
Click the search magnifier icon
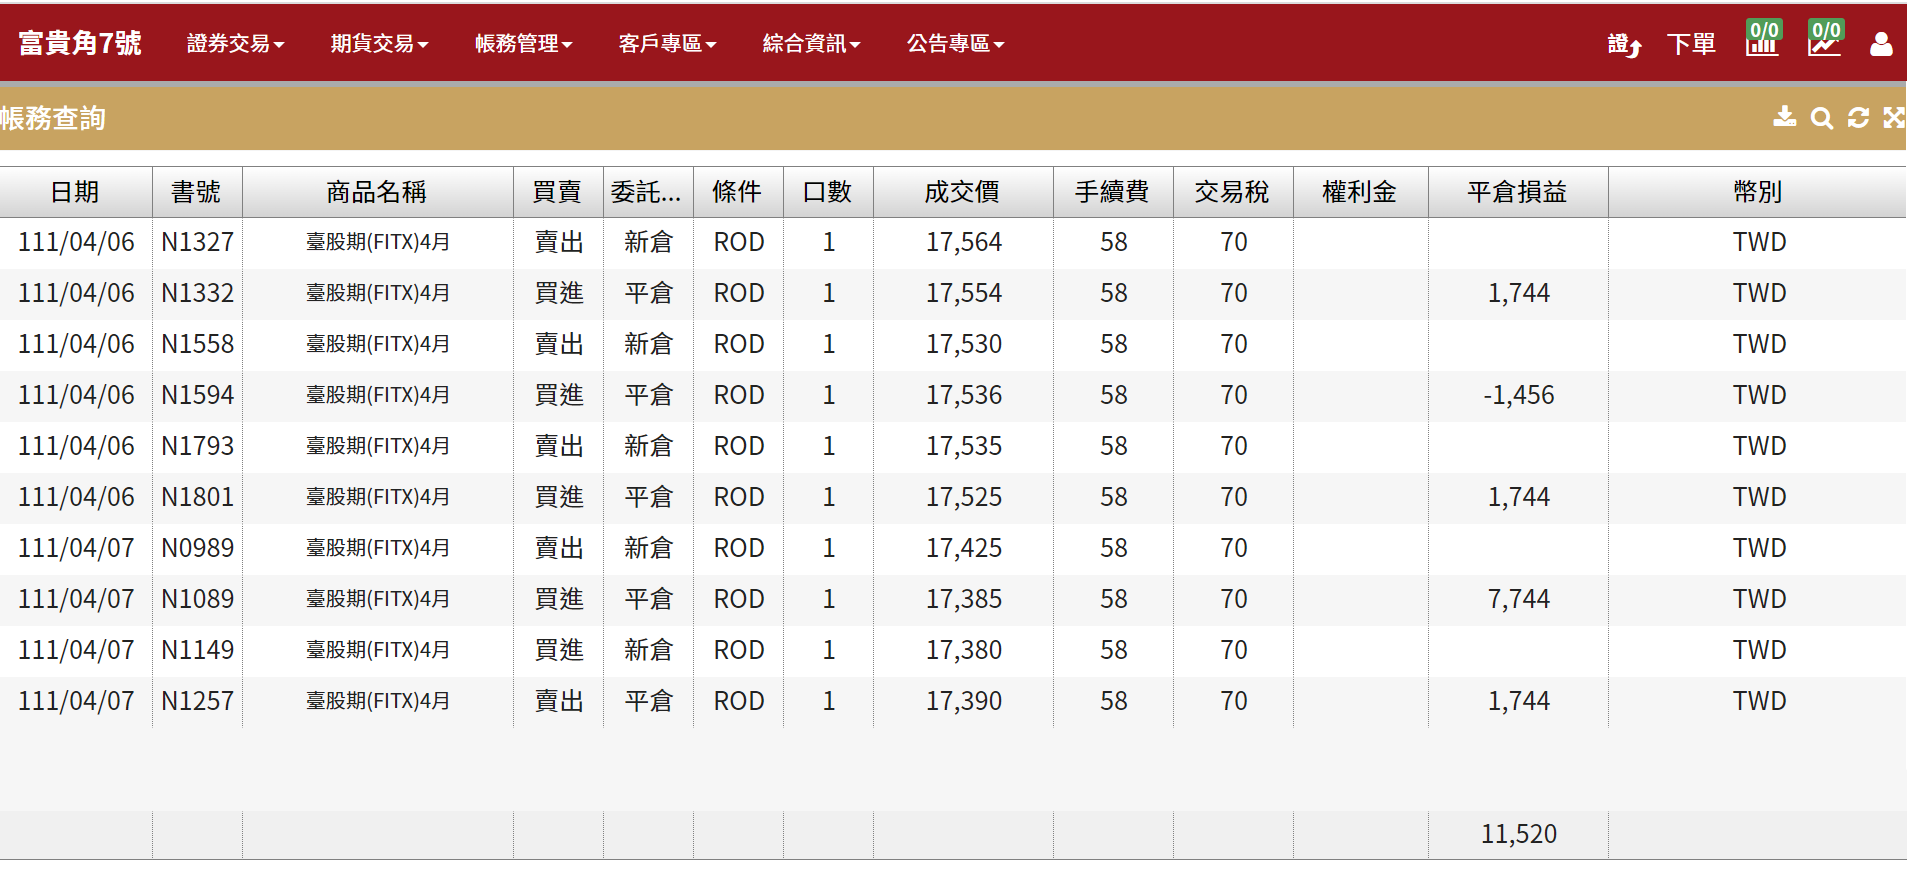click(x=1822, y=118)
